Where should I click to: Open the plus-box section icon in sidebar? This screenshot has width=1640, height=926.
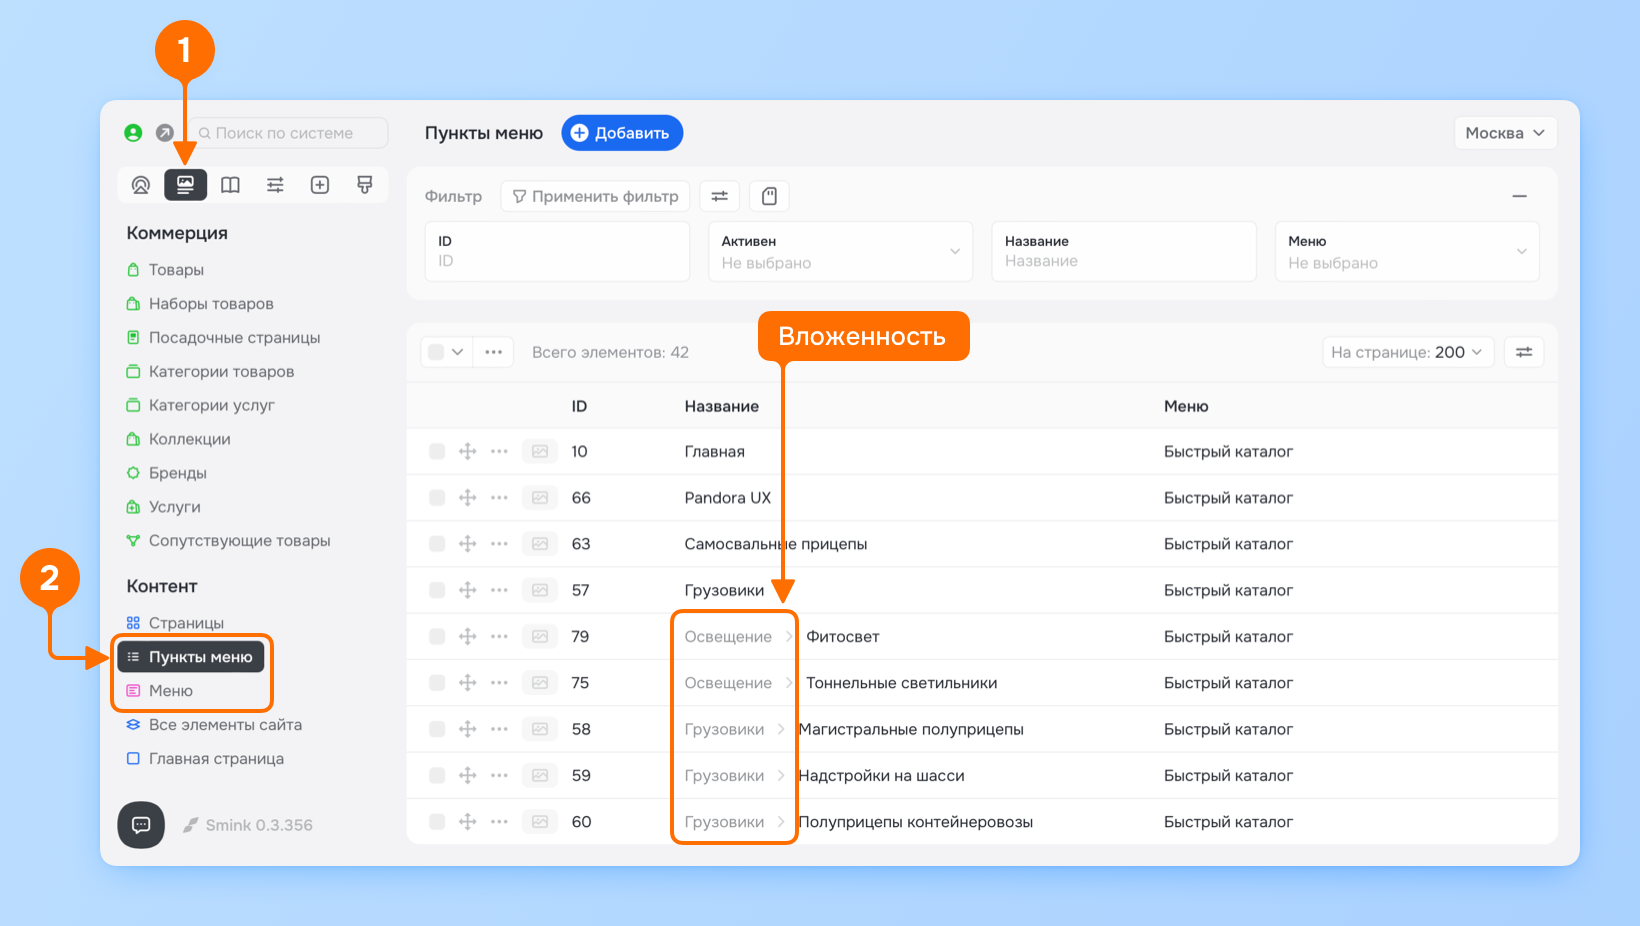point(320,185)
